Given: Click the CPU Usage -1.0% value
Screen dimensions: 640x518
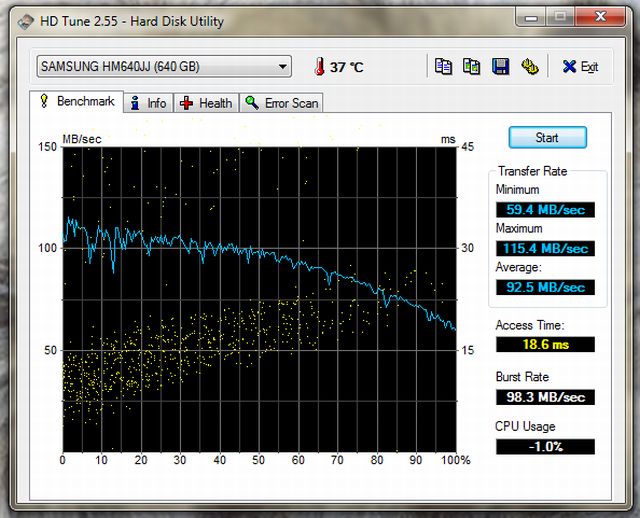Looking at the screenshot, I should tap(544, 447).
